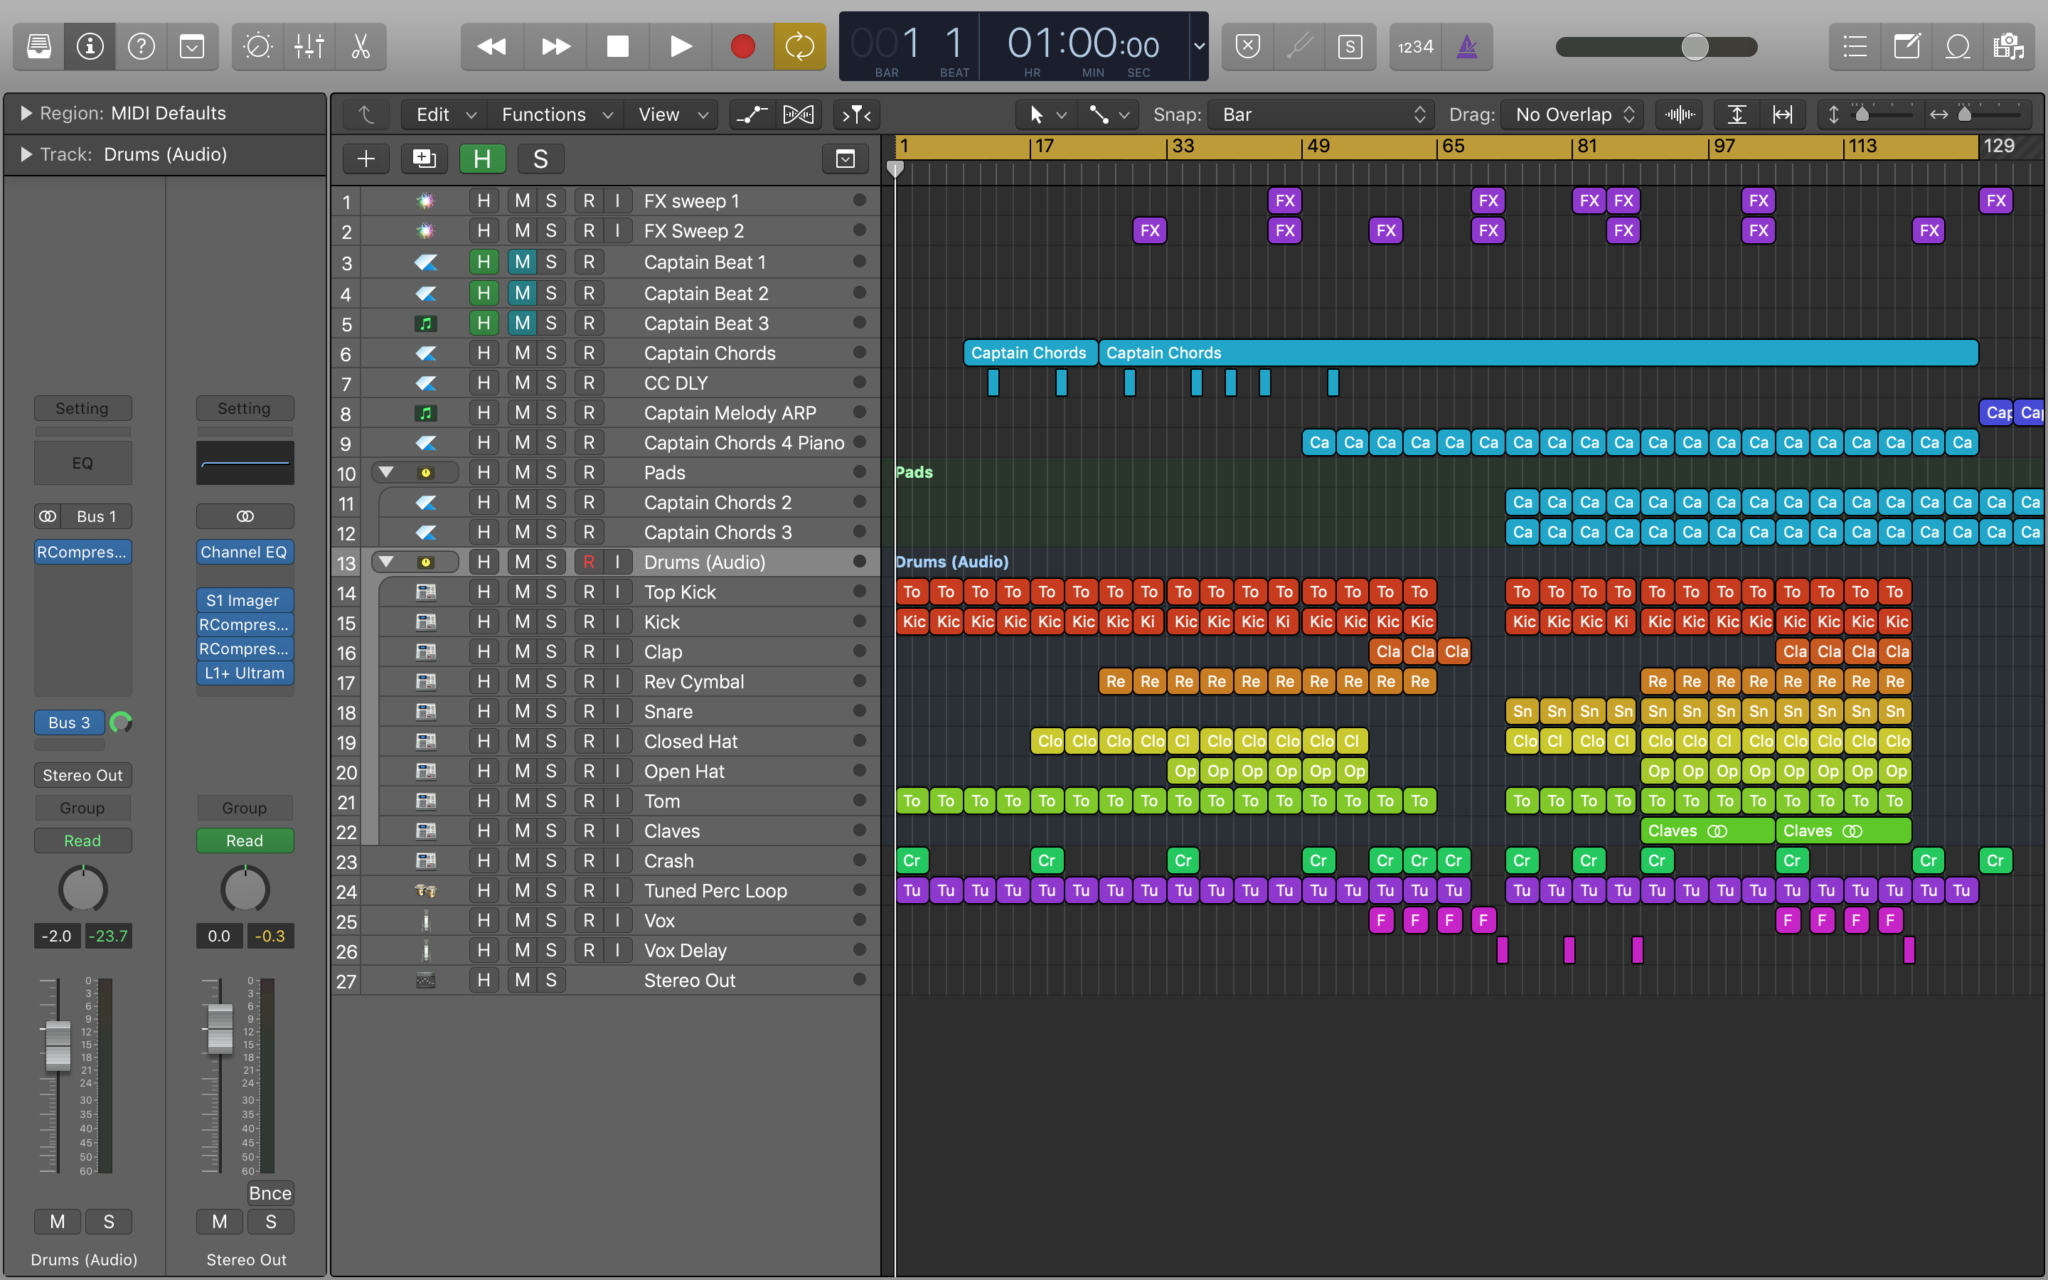The image size is (2048, 1280).
Task: Open the media Browsers icon
Action: pyautogui.click(x=2008, y=46)
